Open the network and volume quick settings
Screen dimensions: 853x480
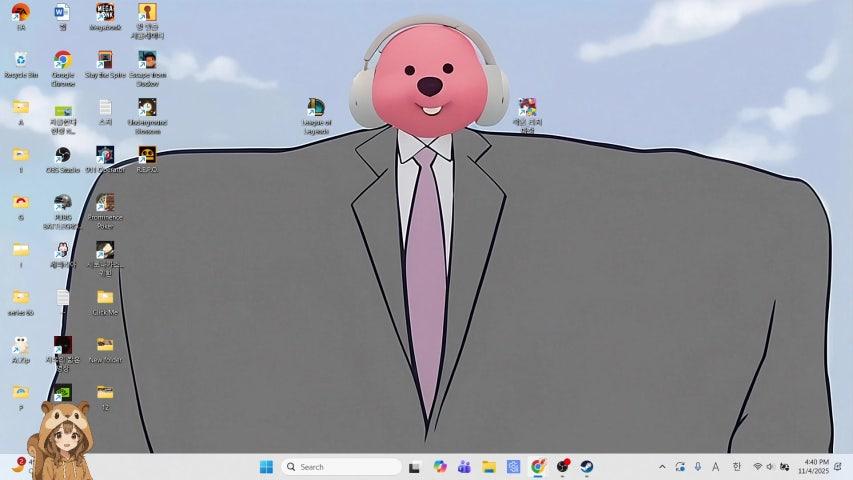click(x=771, y=467)
